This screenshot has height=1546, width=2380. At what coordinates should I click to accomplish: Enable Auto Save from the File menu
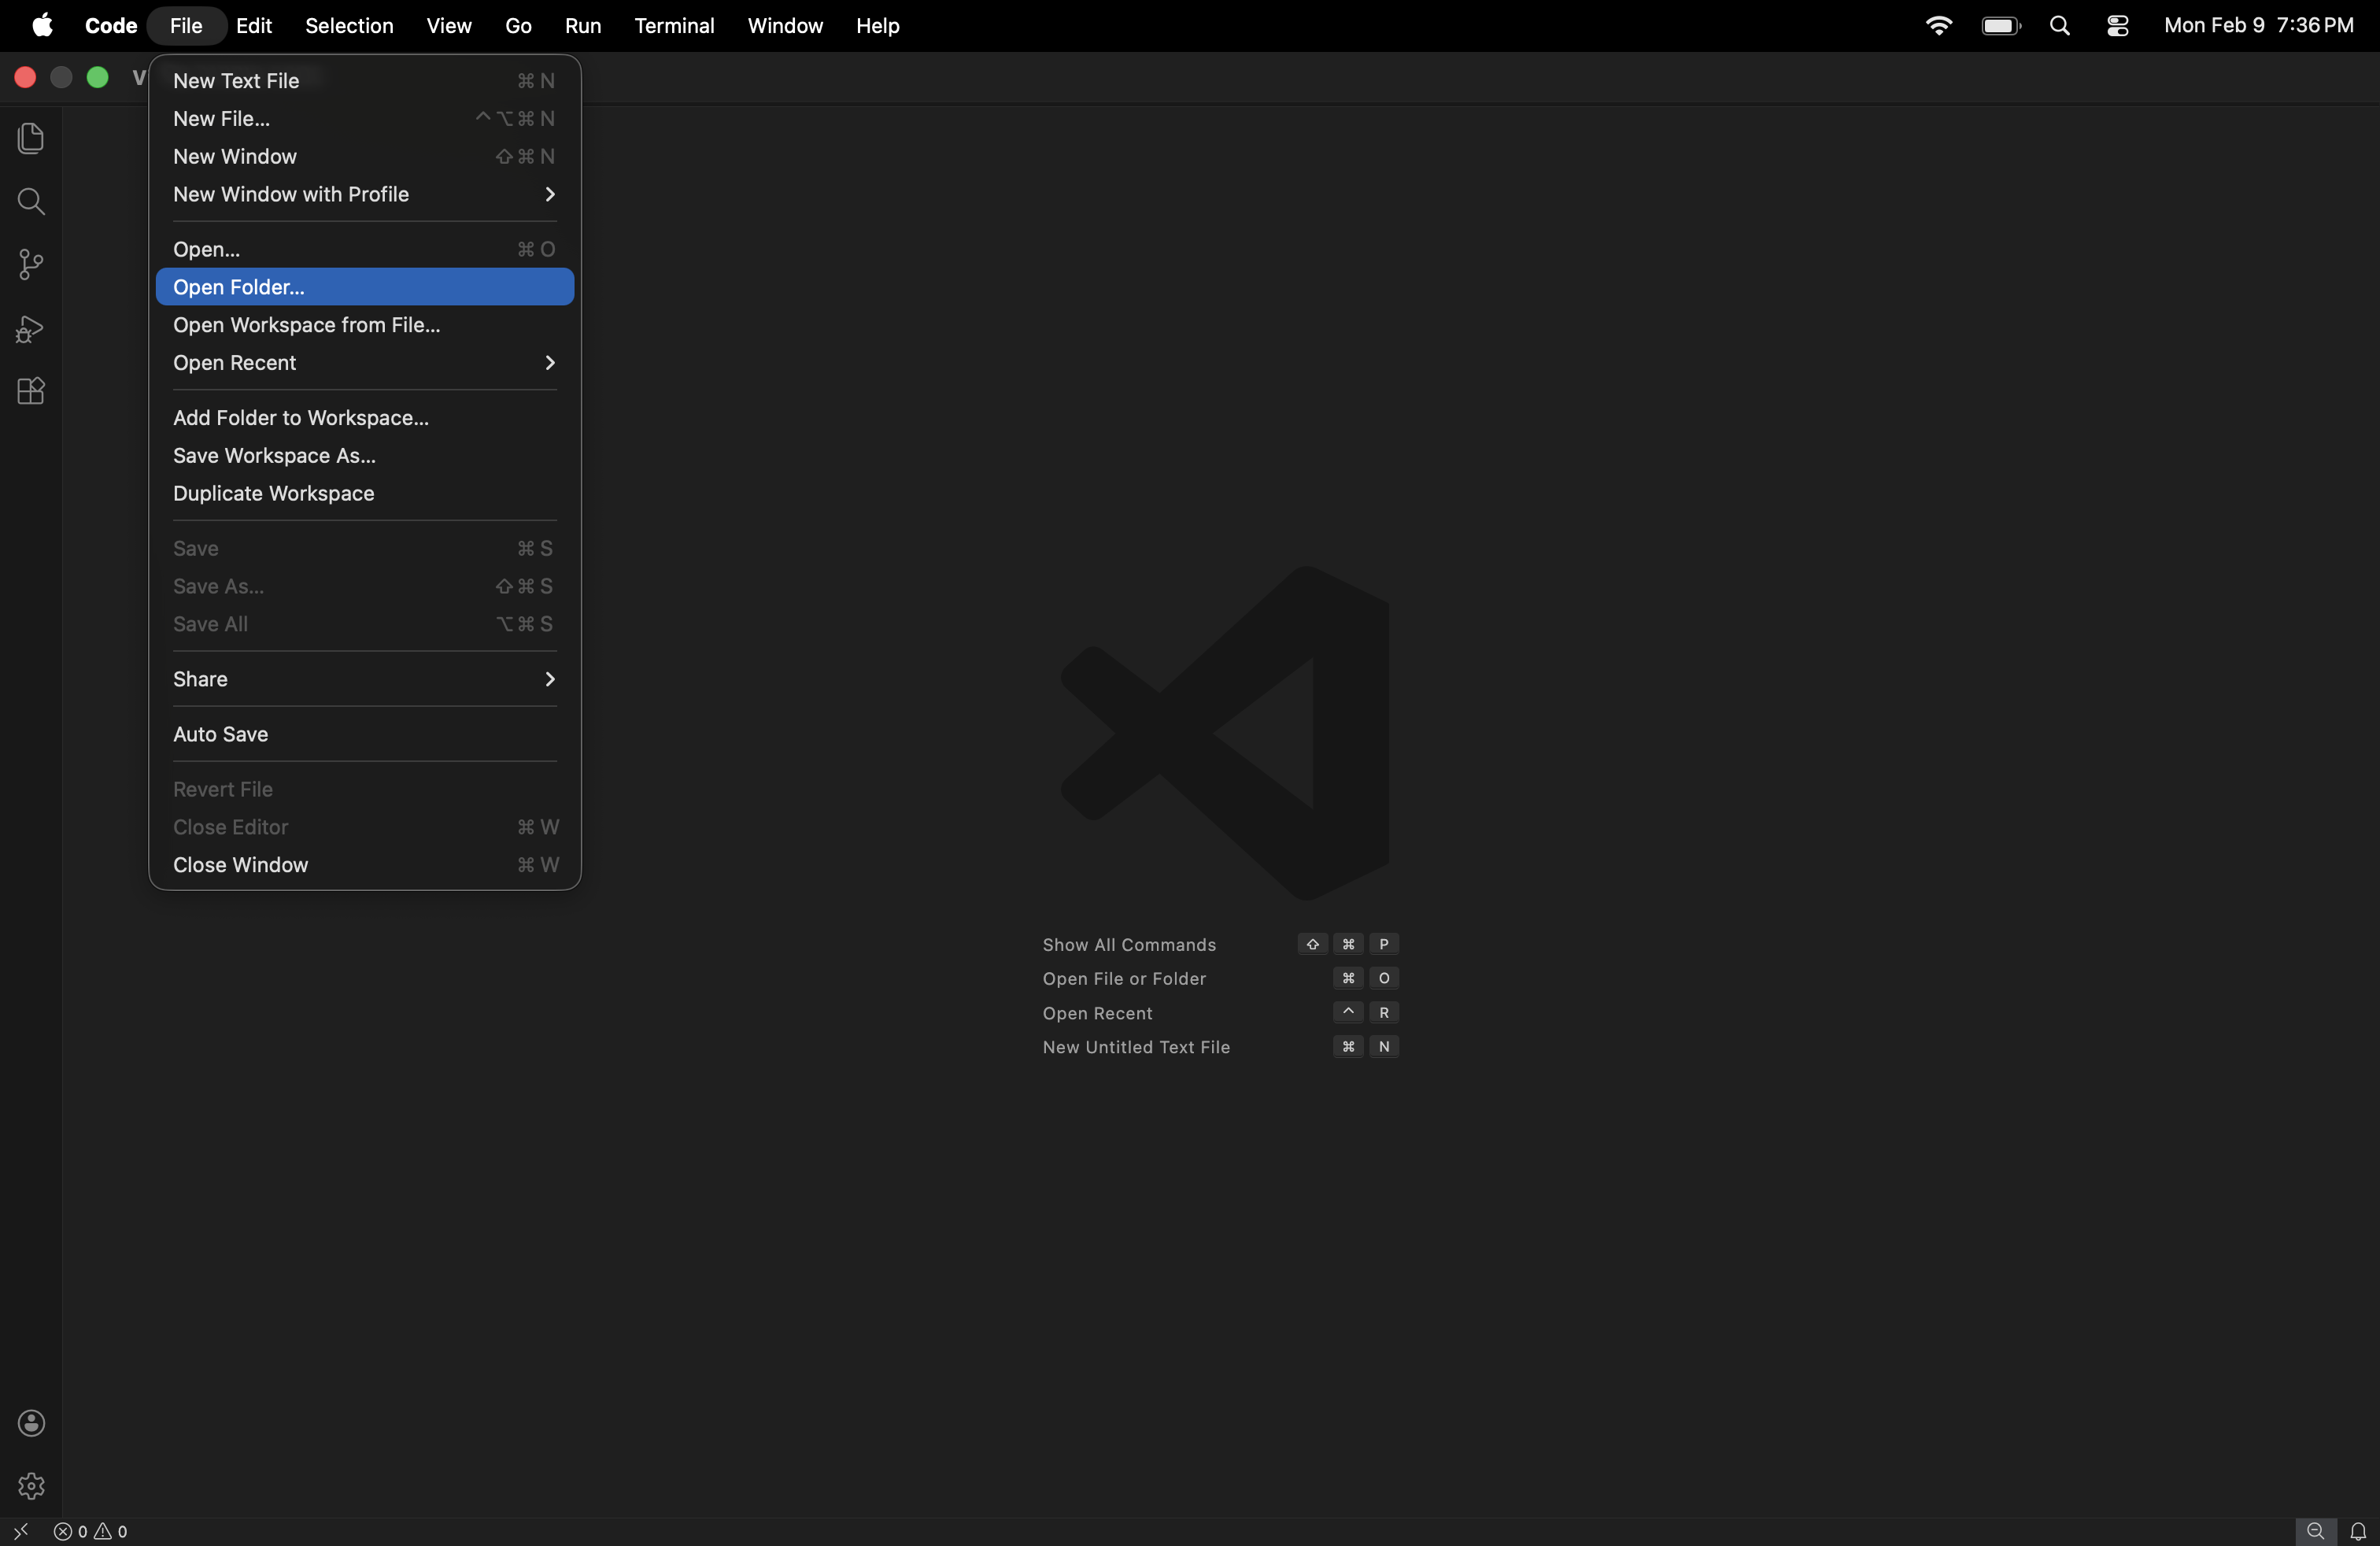coord(220,733)
